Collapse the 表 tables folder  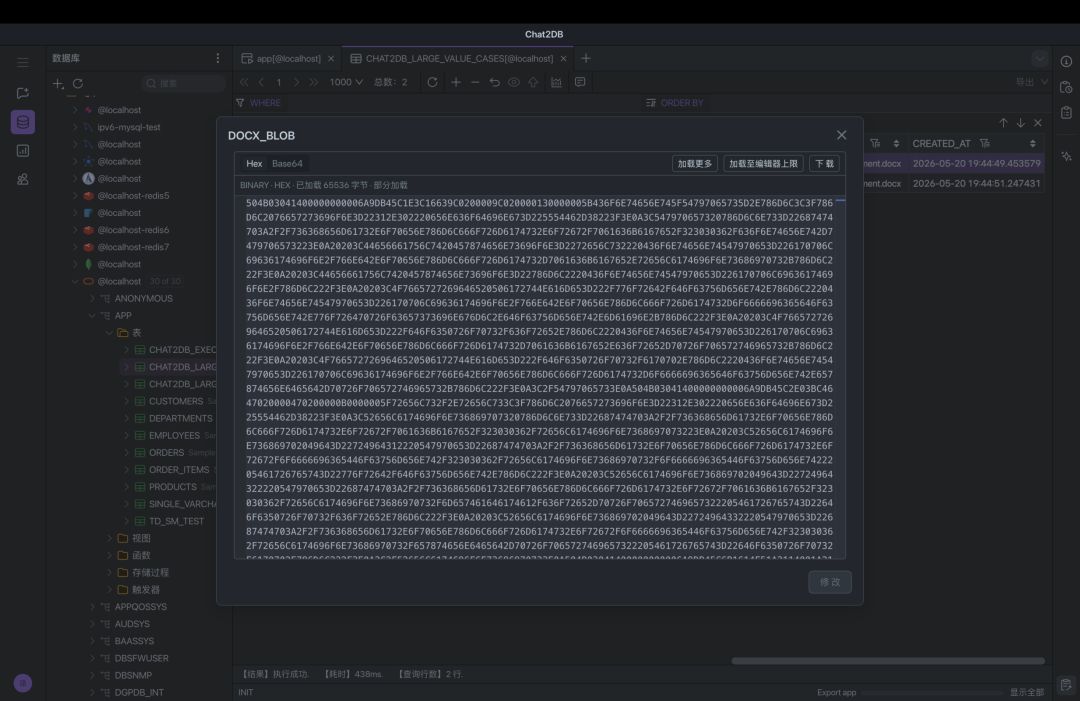(x=110, y=333)
